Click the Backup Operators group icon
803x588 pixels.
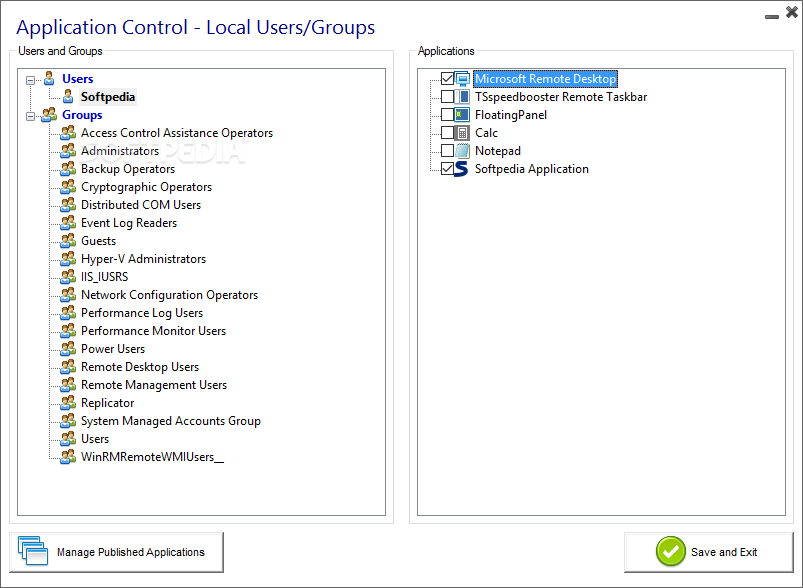[68, 169]
